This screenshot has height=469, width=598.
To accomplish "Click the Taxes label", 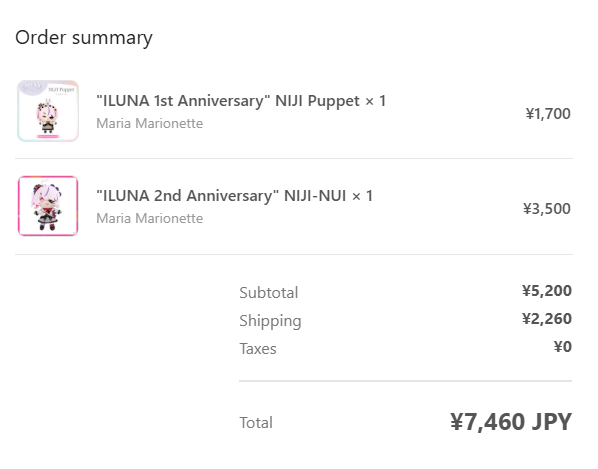I will click(258, 349).
